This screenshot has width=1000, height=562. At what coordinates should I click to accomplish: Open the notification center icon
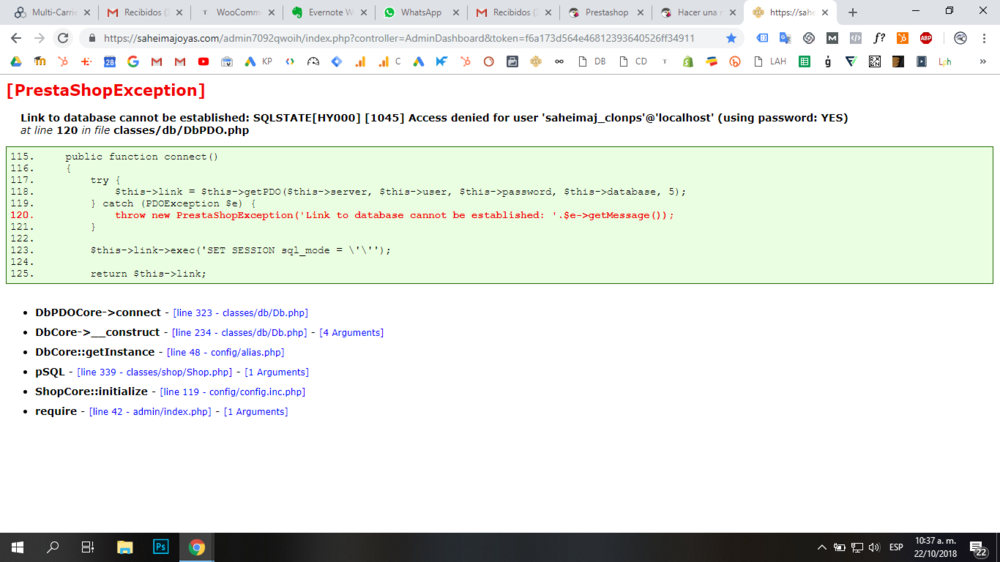(x=979, y=547)
